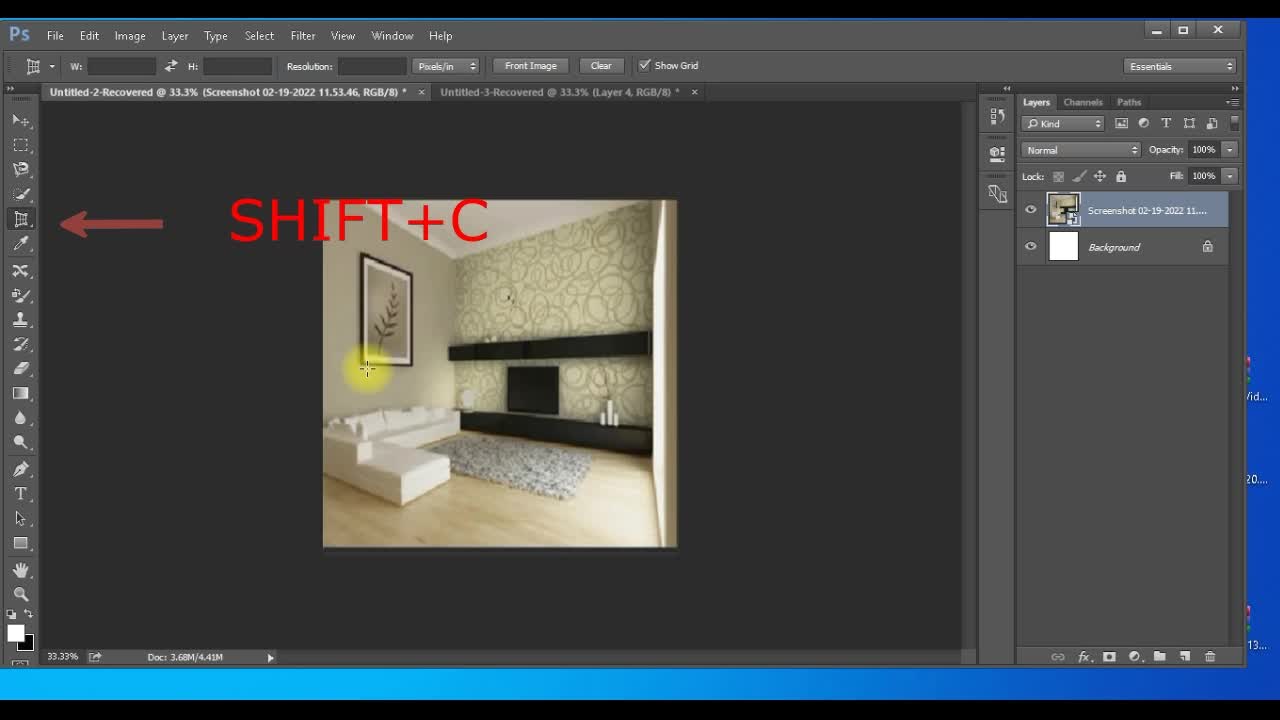Open the Filter menu
1280x720 pixels.
click(x=303, y=36)
